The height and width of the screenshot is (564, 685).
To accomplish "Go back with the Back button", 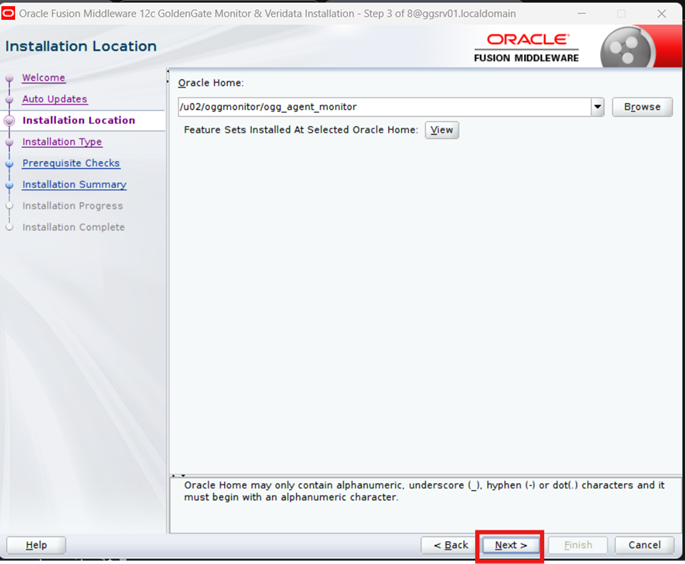I will coord(447,545).
